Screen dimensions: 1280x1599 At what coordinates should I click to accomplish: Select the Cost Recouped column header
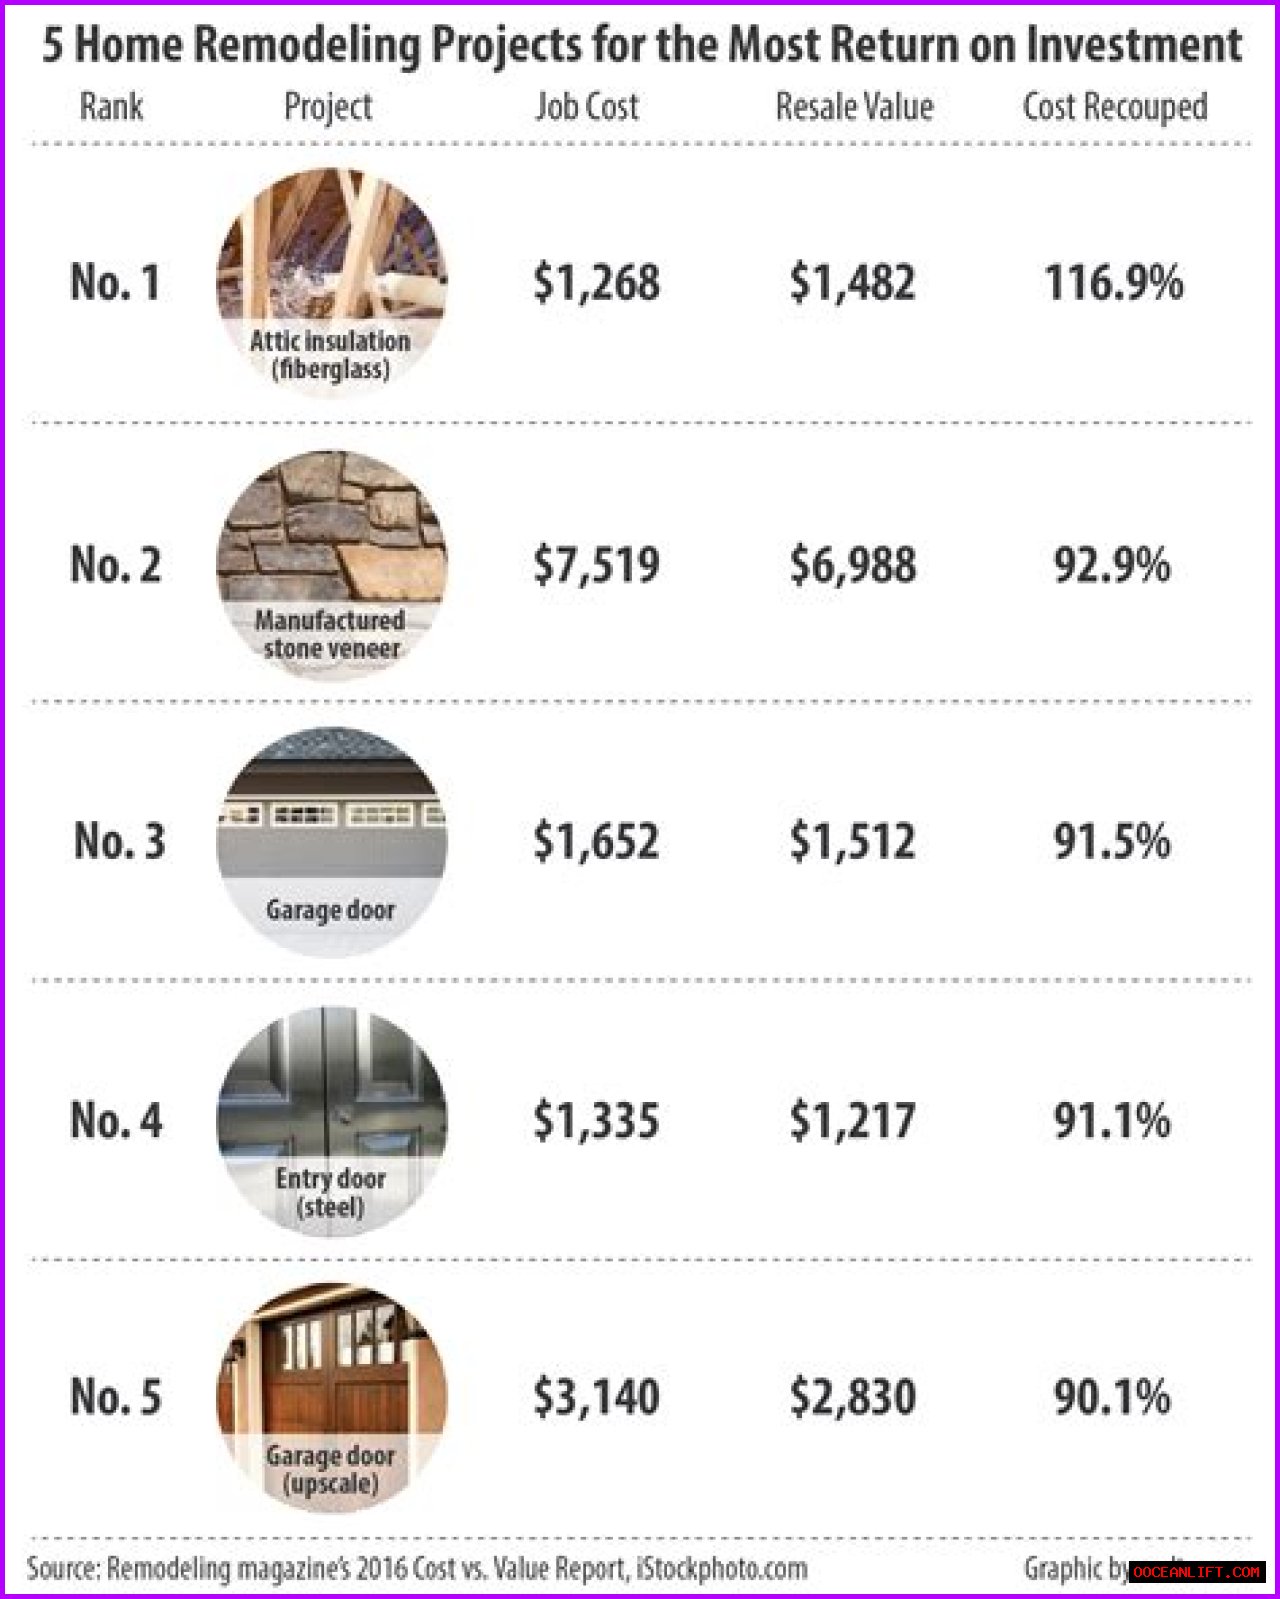click(1115, 107)
